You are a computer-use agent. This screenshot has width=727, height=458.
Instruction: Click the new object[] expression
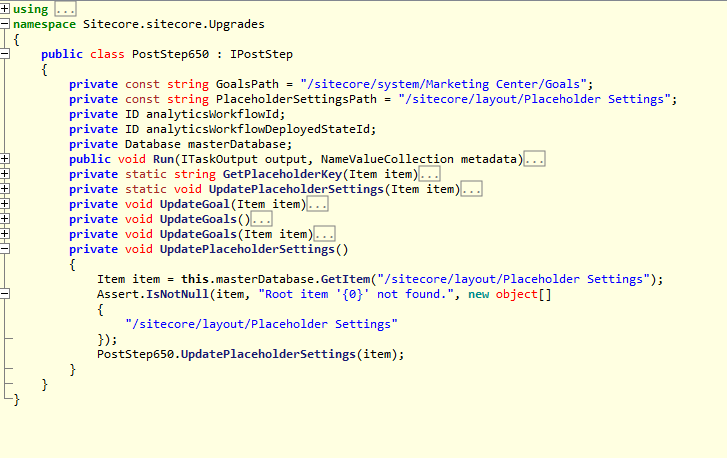pyautogui.click(x=510, y=294)
